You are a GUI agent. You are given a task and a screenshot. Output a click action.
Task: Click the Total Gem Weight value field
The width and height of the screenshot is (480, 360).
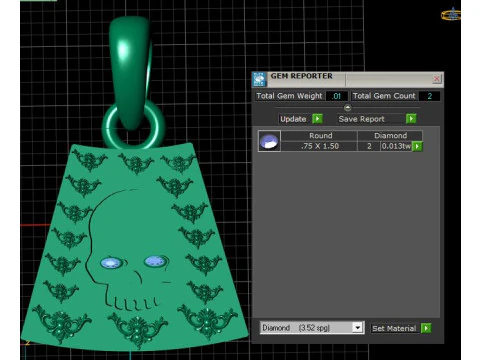point(337,96)
